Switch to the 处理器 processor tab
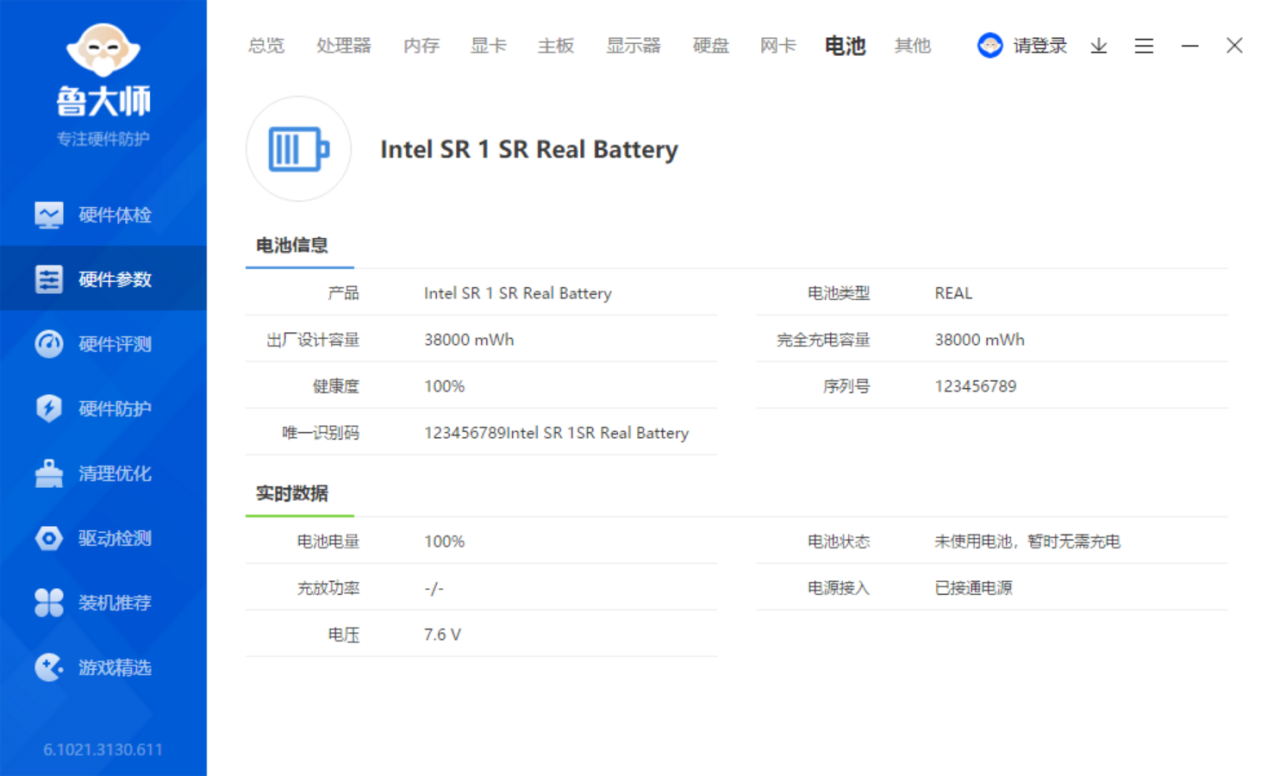 pyautogui.click(x=343, y=45)
